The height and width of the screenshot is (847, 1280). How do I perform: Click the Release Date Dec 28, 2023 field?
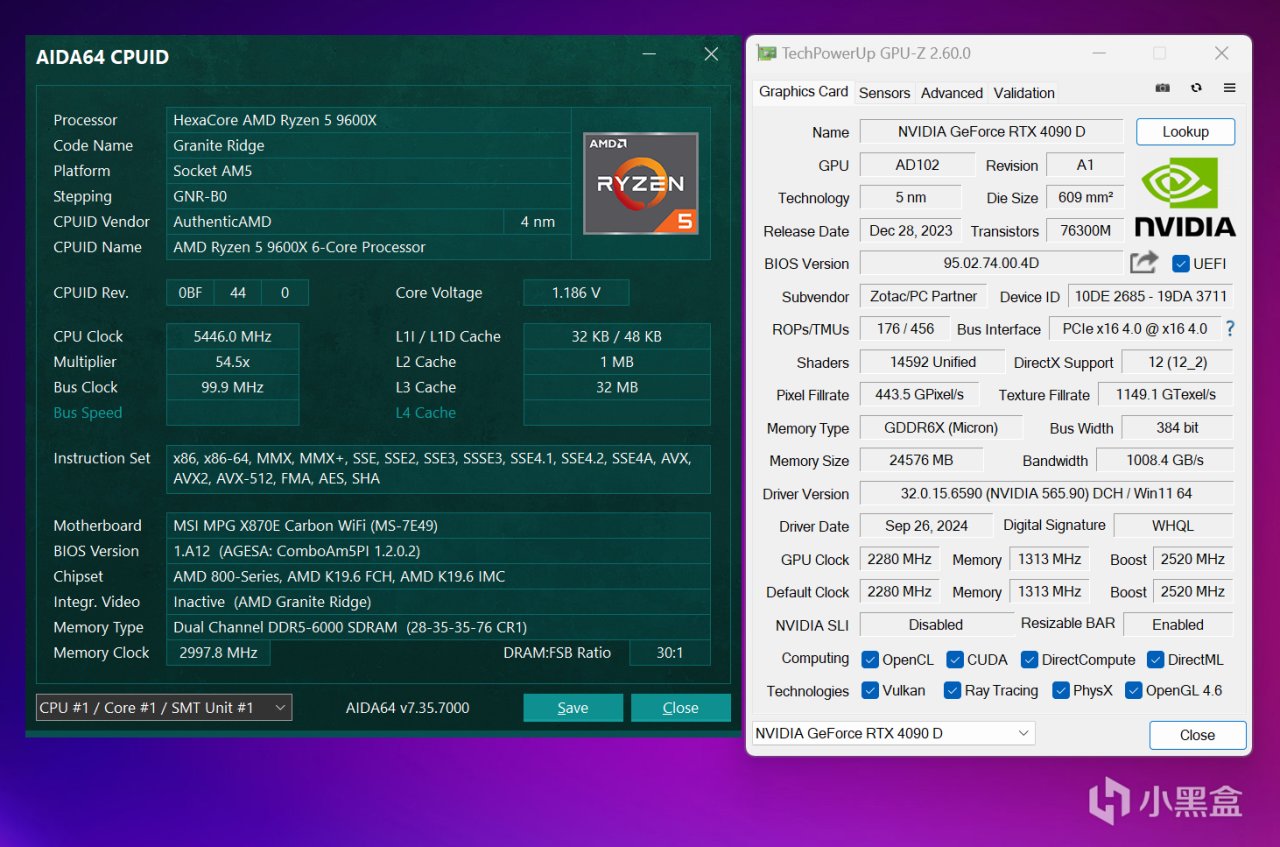[x=910, y=231]
